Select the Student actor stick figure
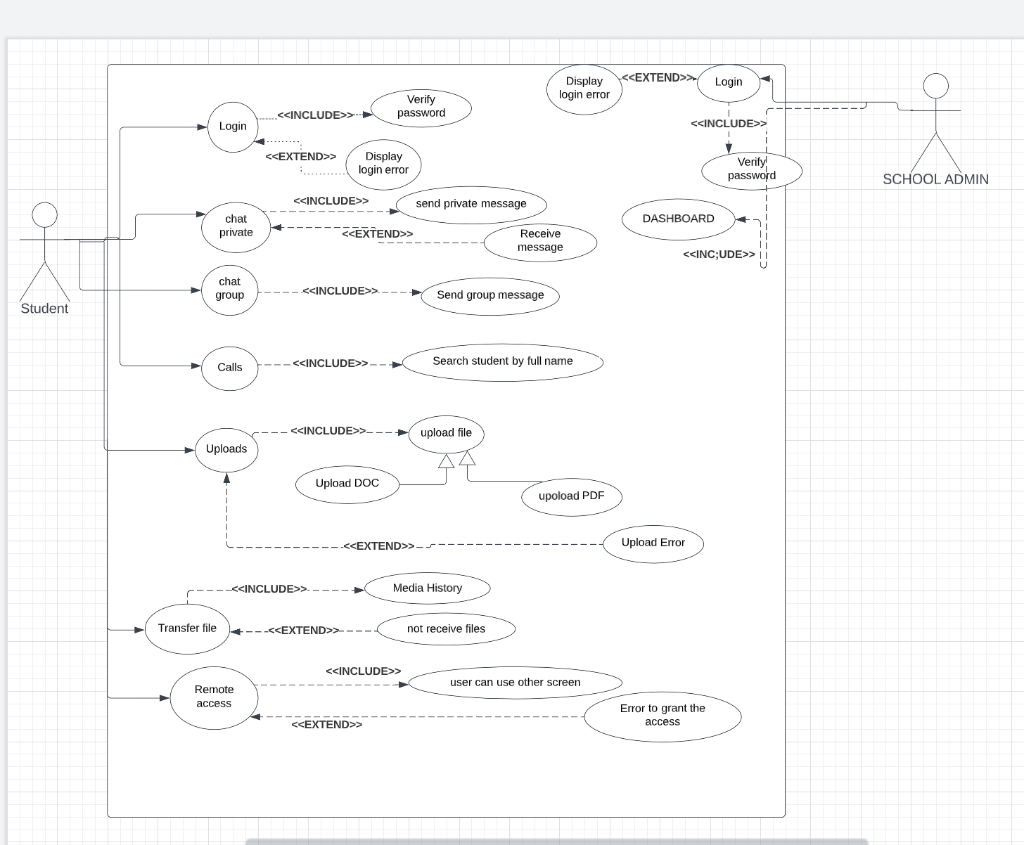 [x=44, y=251]
